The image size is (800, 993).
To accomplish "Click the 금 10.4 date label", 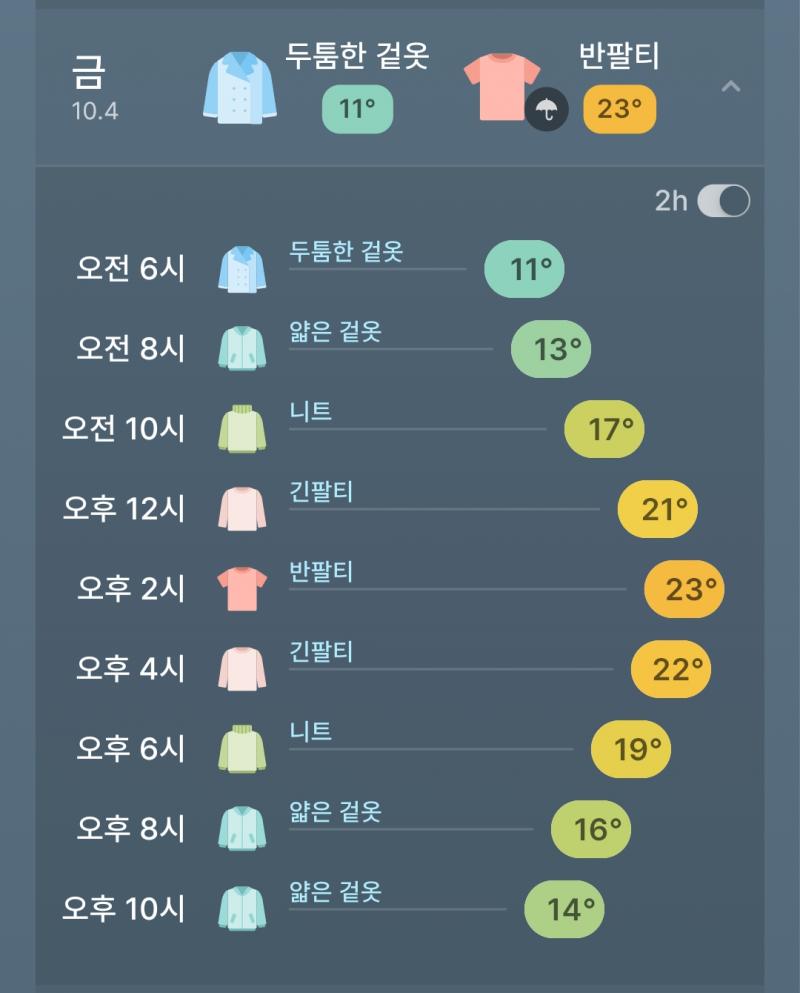I will tap(92, 86).
